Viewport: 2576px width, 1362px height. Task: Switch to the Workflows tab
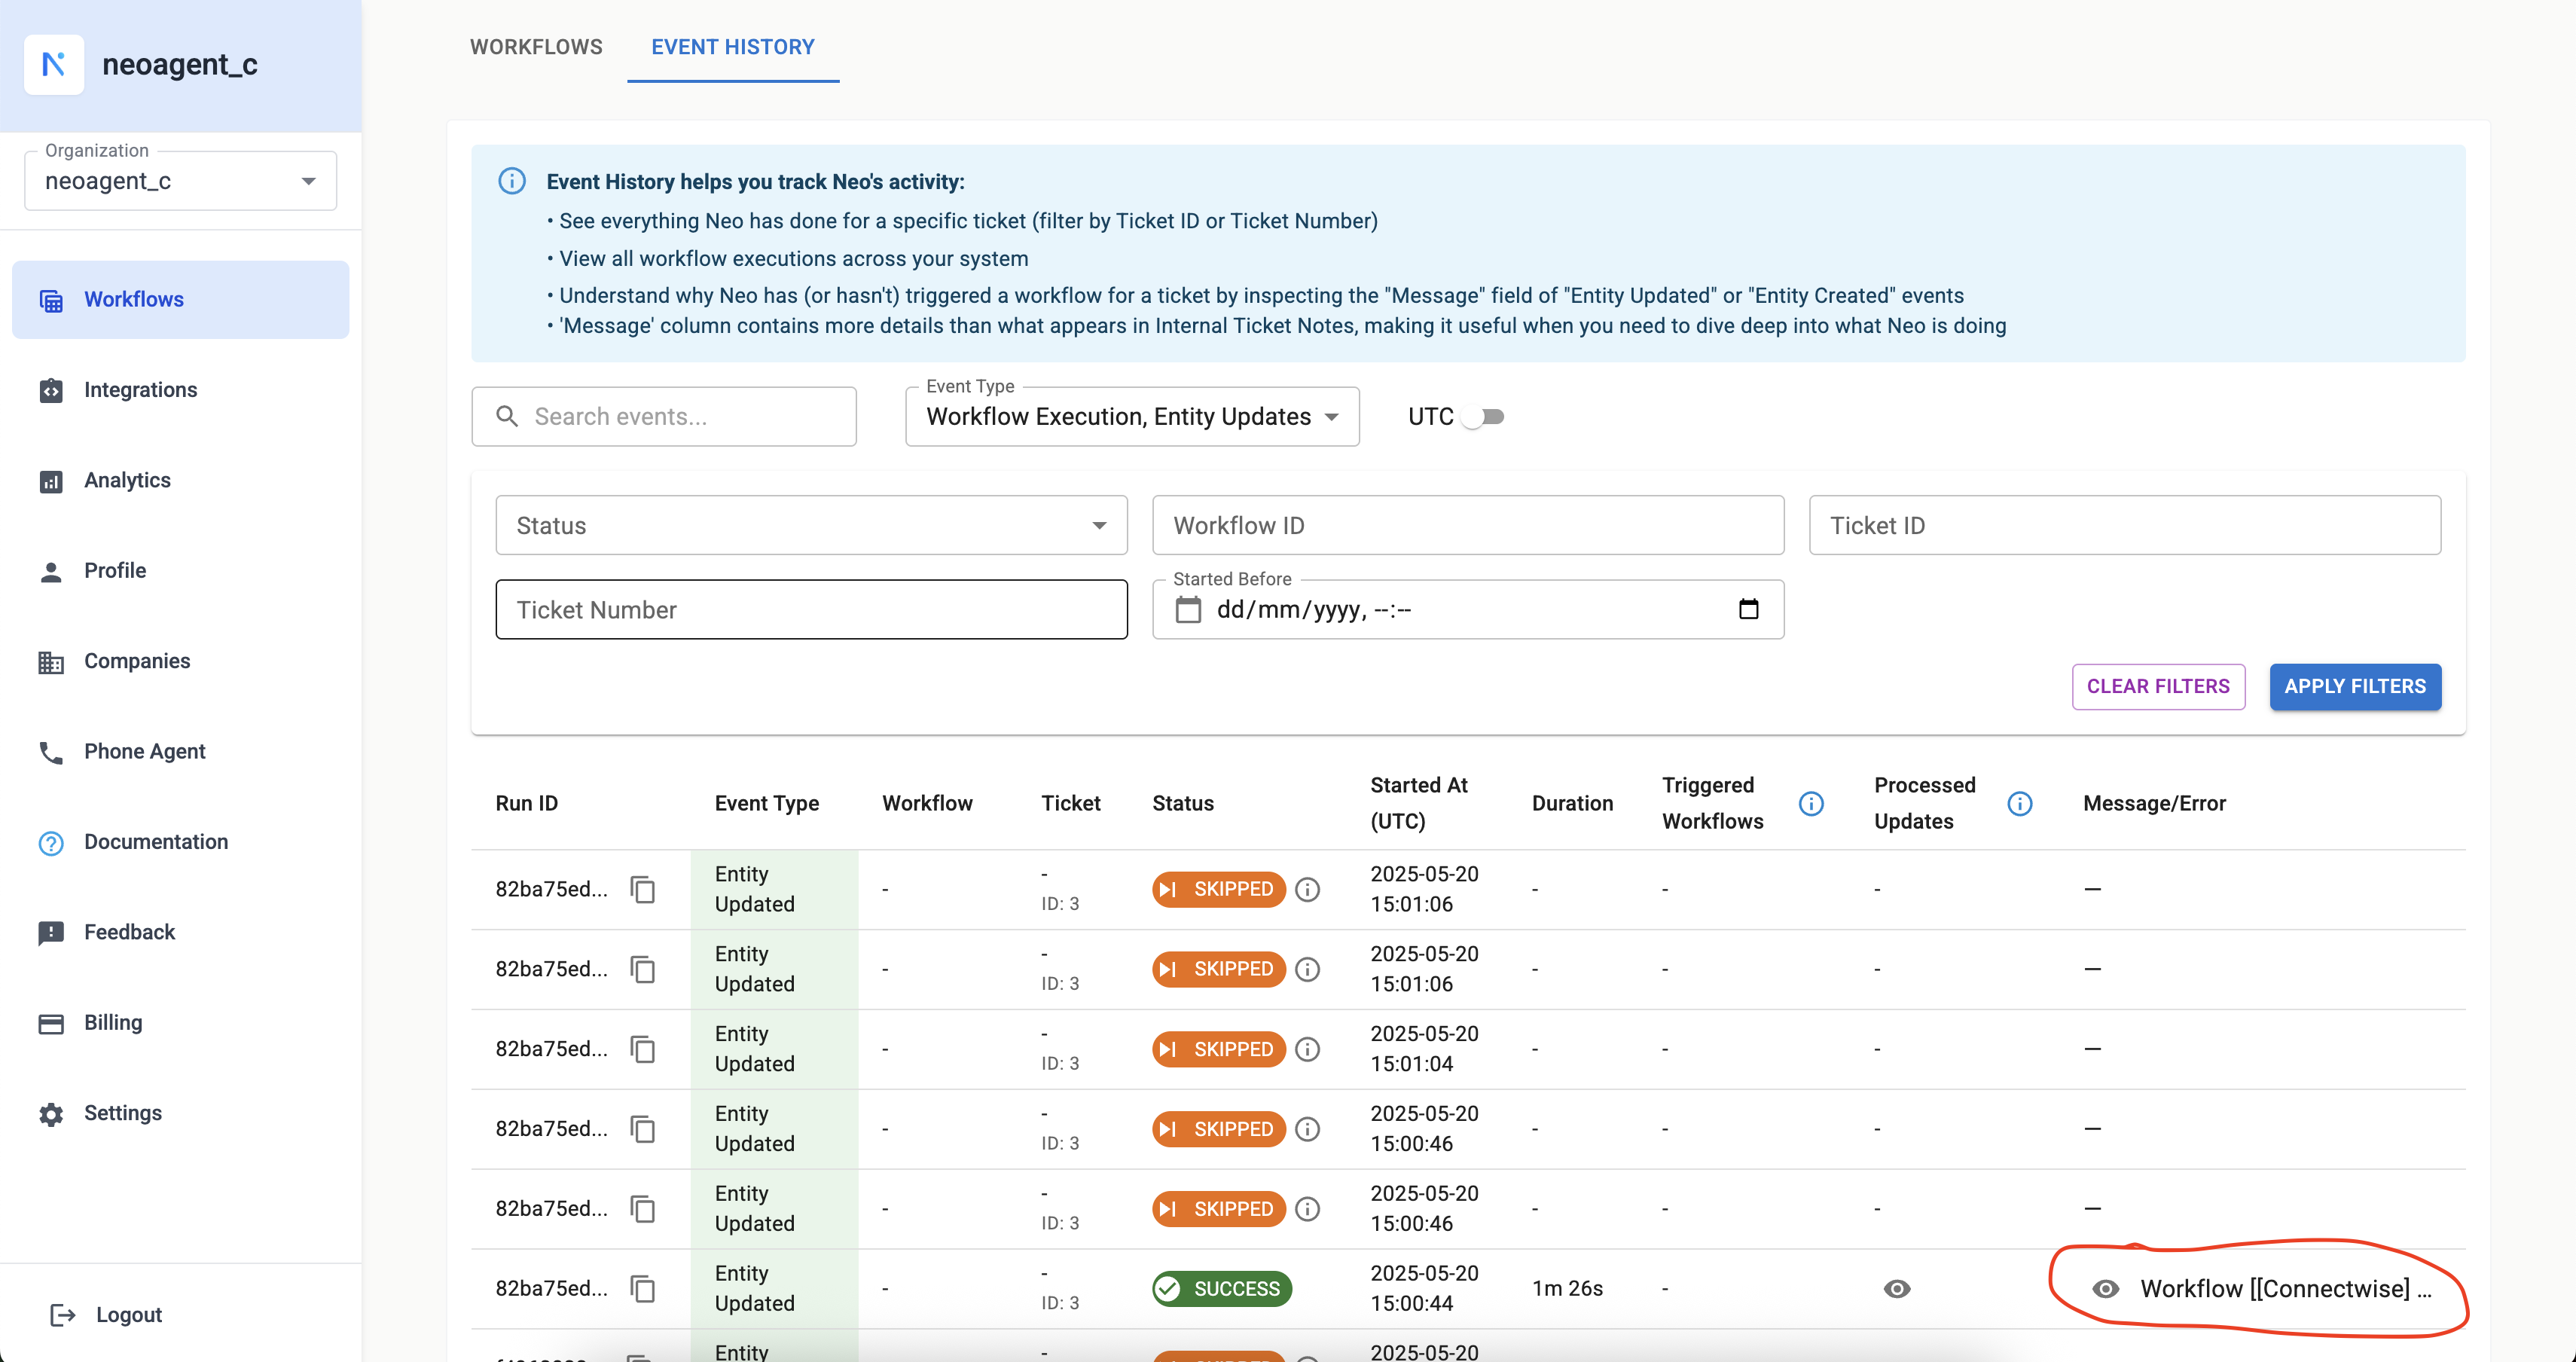536,47
